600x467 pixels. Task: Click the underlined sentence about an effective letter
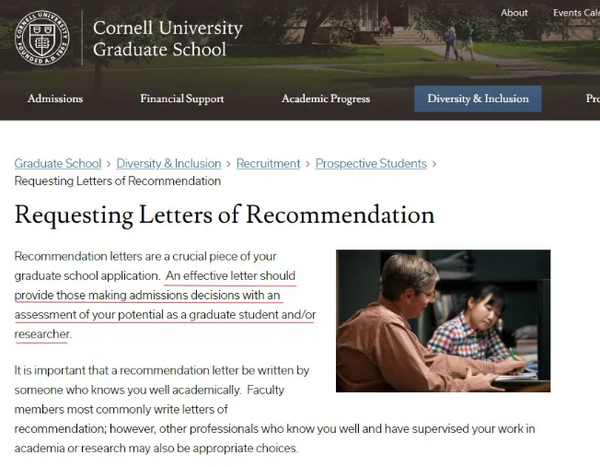[165, 305]
